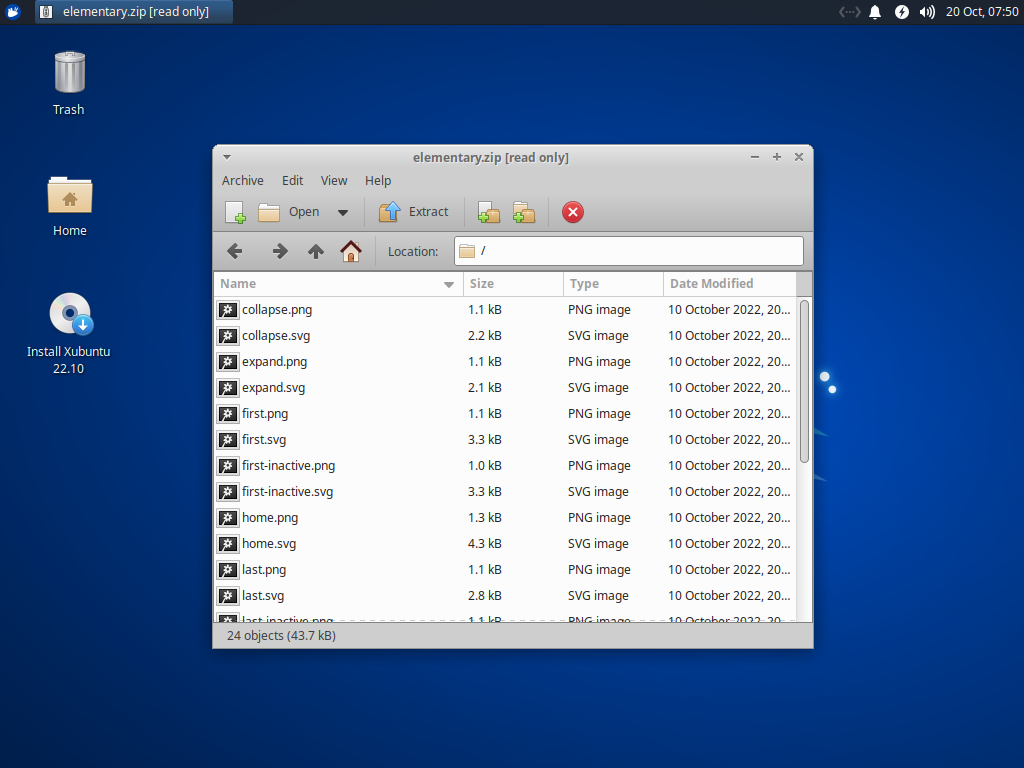This screenshot has height=768, width=1024.
Task: Open the View menu
Action: (334, 180)
